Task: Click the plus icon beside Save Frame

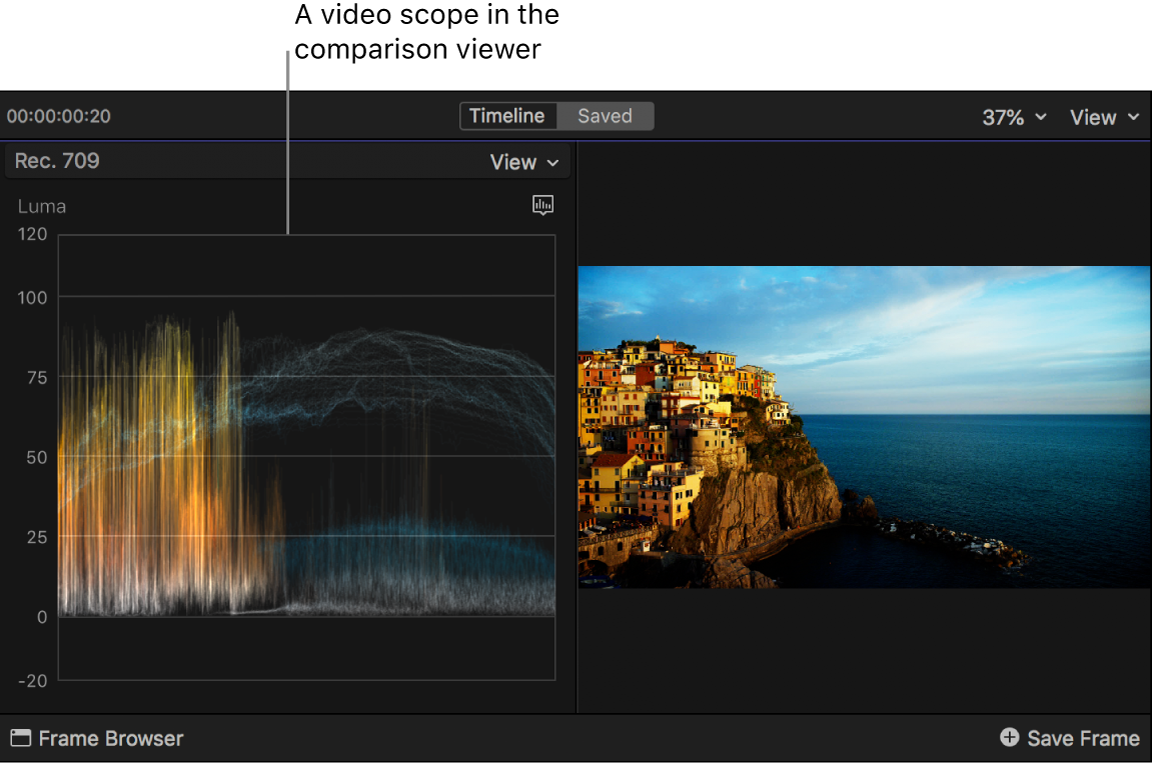Action: point(1009,738)
